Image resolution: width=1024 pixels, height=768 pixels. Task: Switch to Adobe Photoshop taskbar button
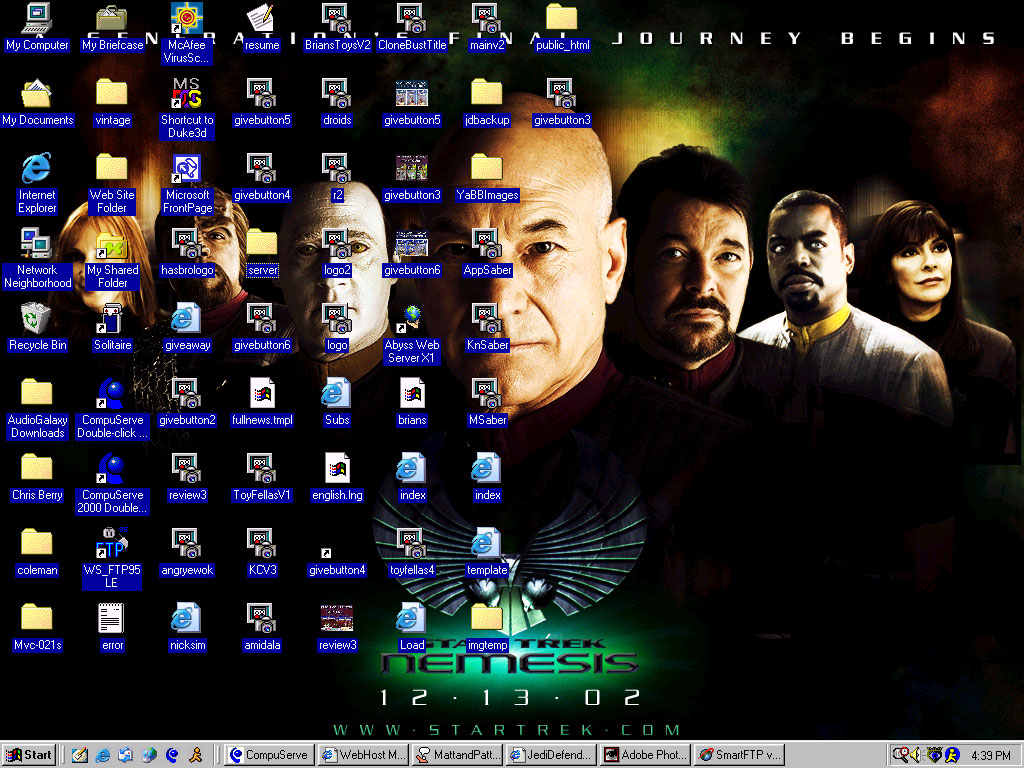[645, 755]
